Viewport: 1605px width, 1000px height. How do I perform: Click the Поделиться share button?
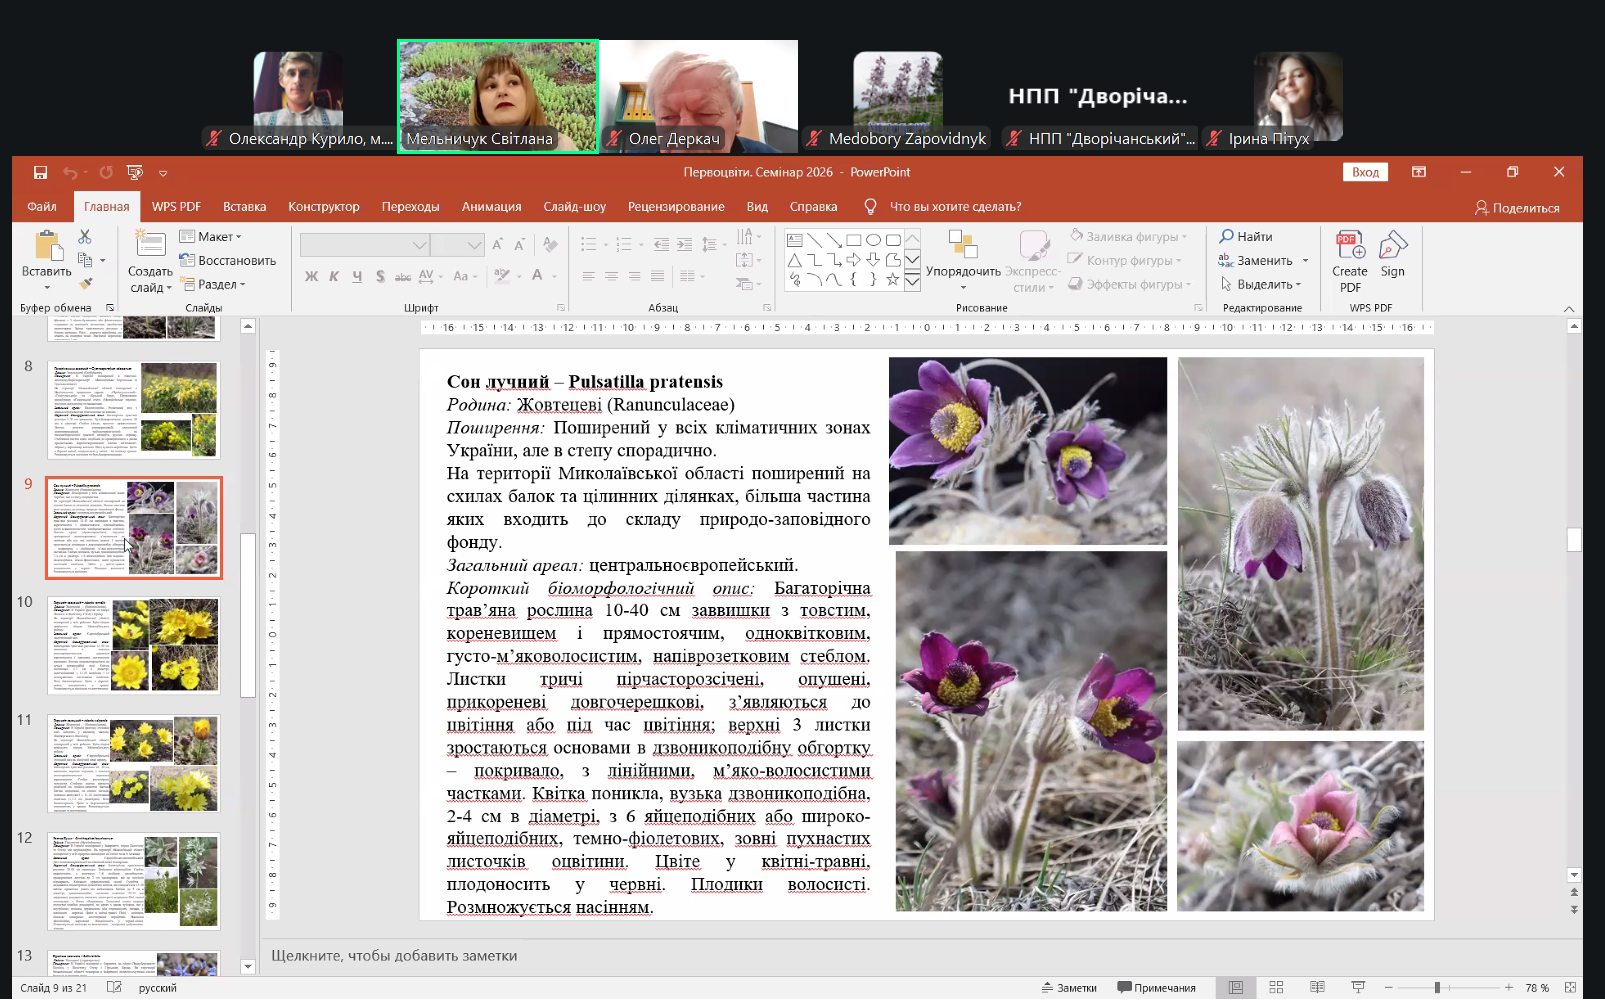point(1517,208)
